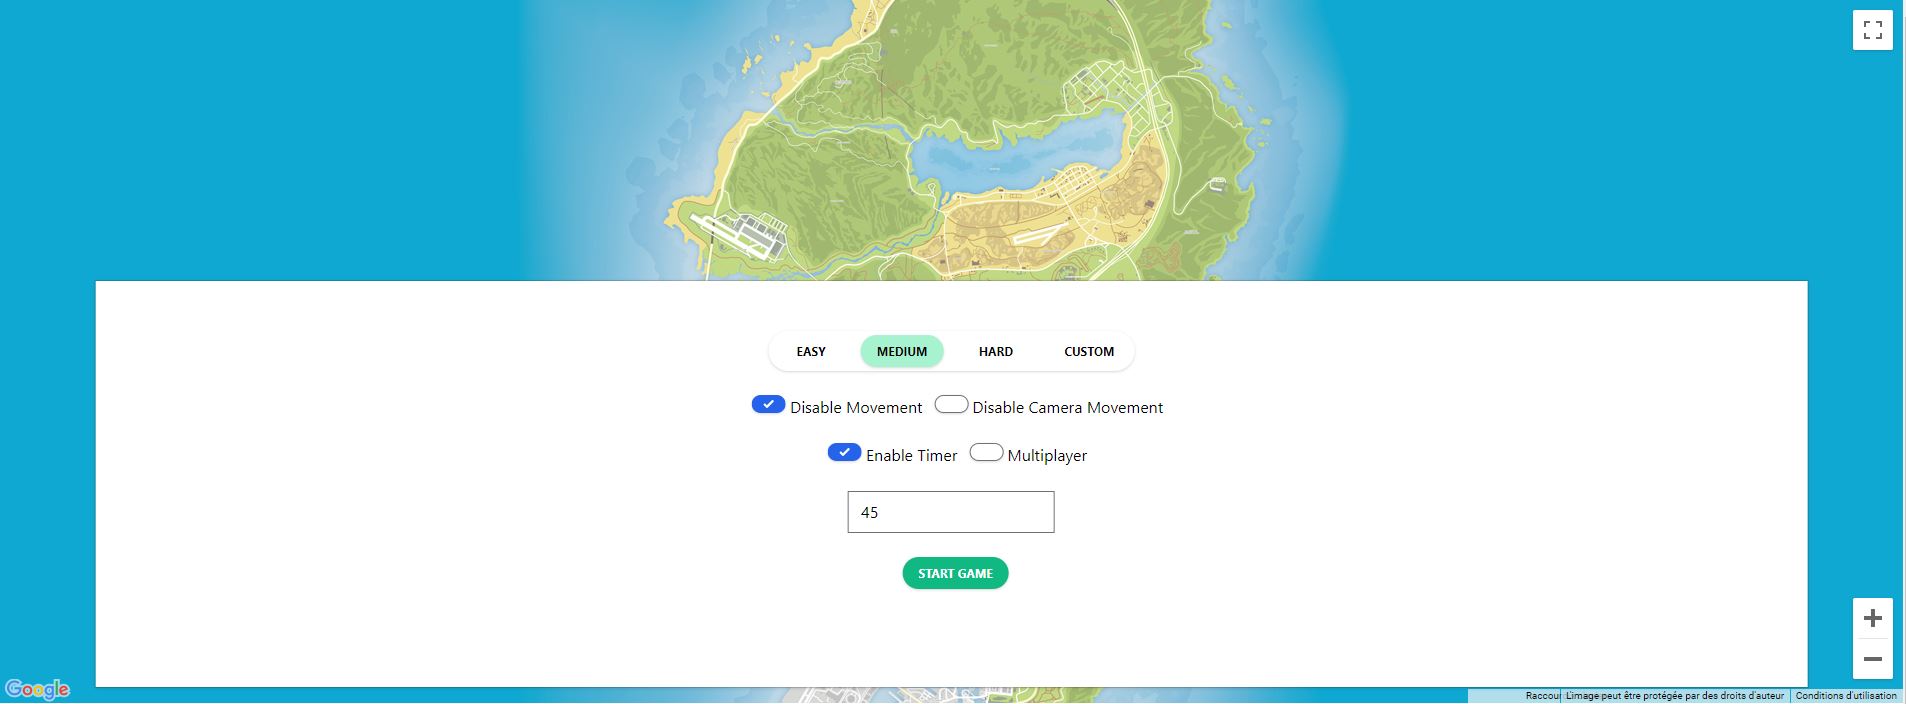Image resolution: width=1906 pixels, height=704 pixels.
Task: Choose the Custom difficulty option
Action: coord(1088,352)
